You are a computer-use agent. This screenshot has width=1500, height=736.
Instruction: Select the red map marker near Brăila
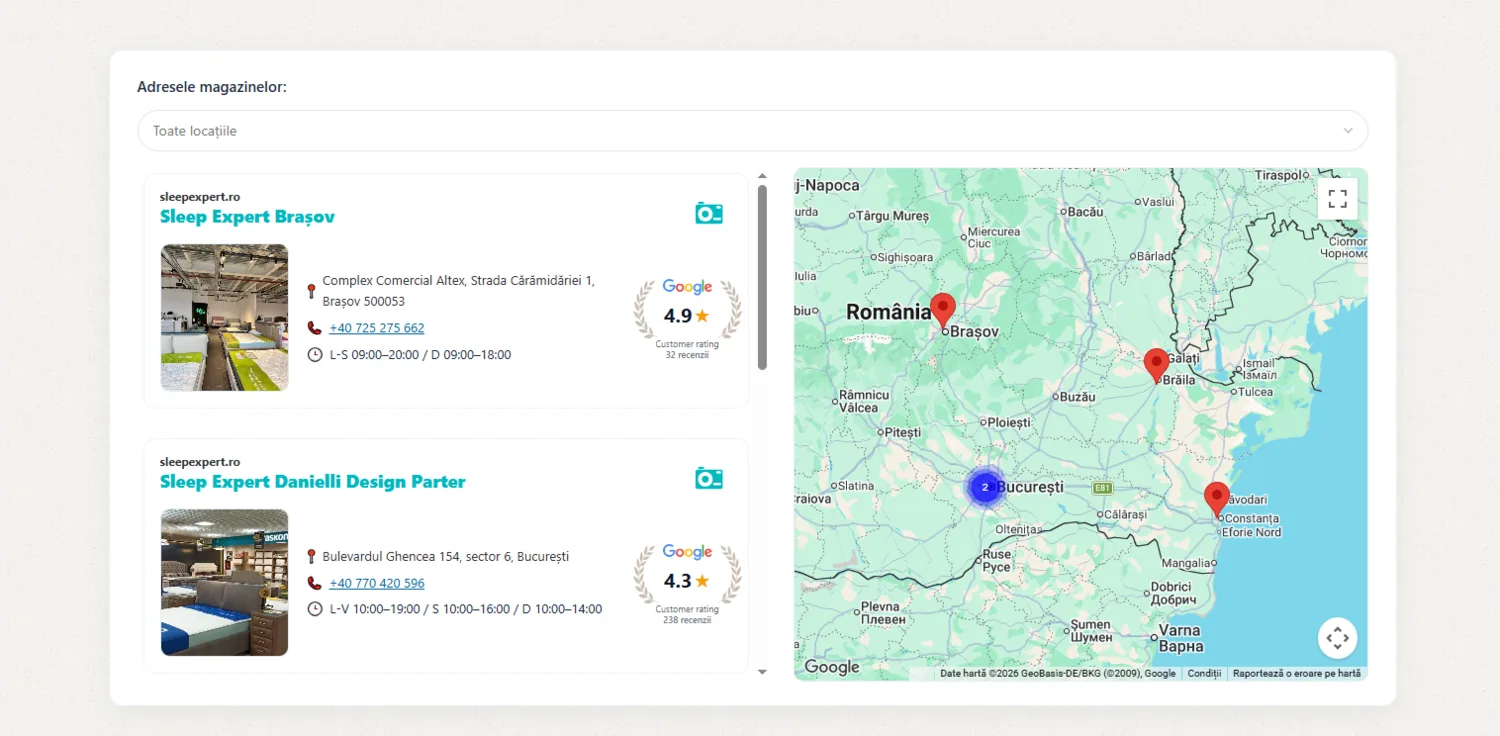(1157, 366)
